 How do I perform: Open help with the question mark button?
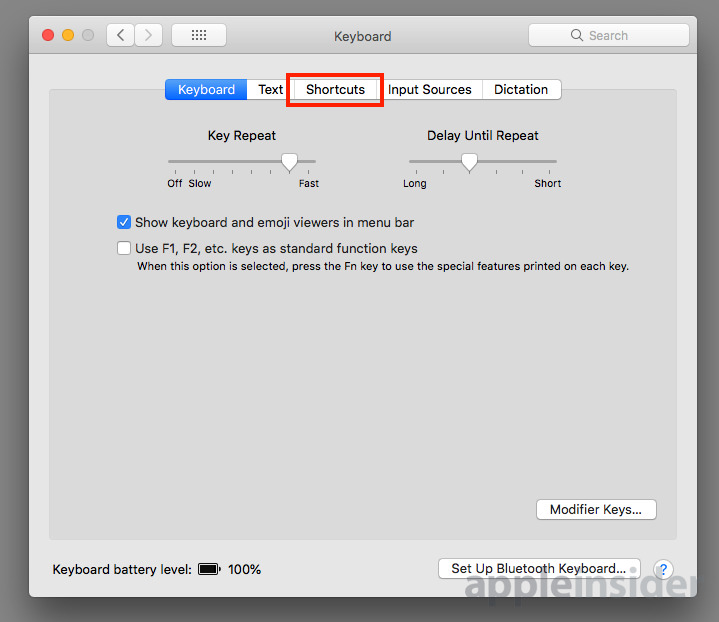point(663,569)
